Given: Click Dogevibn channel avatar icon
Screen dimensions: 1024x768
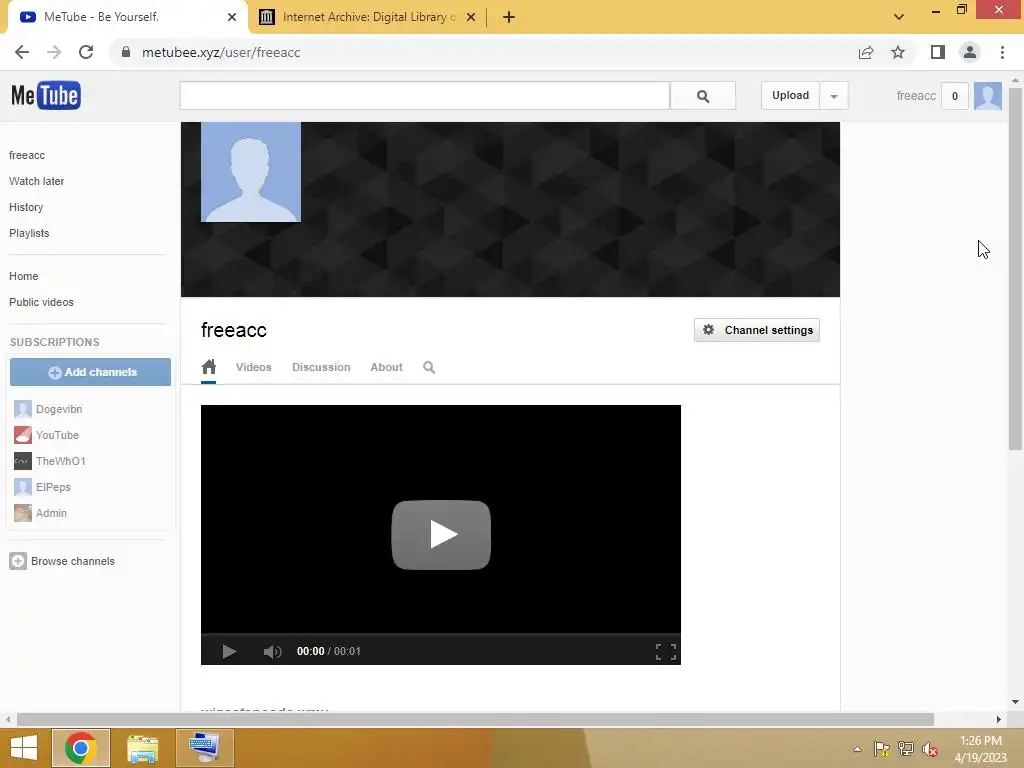Looking at the screenshot, I should pos(23,409).
